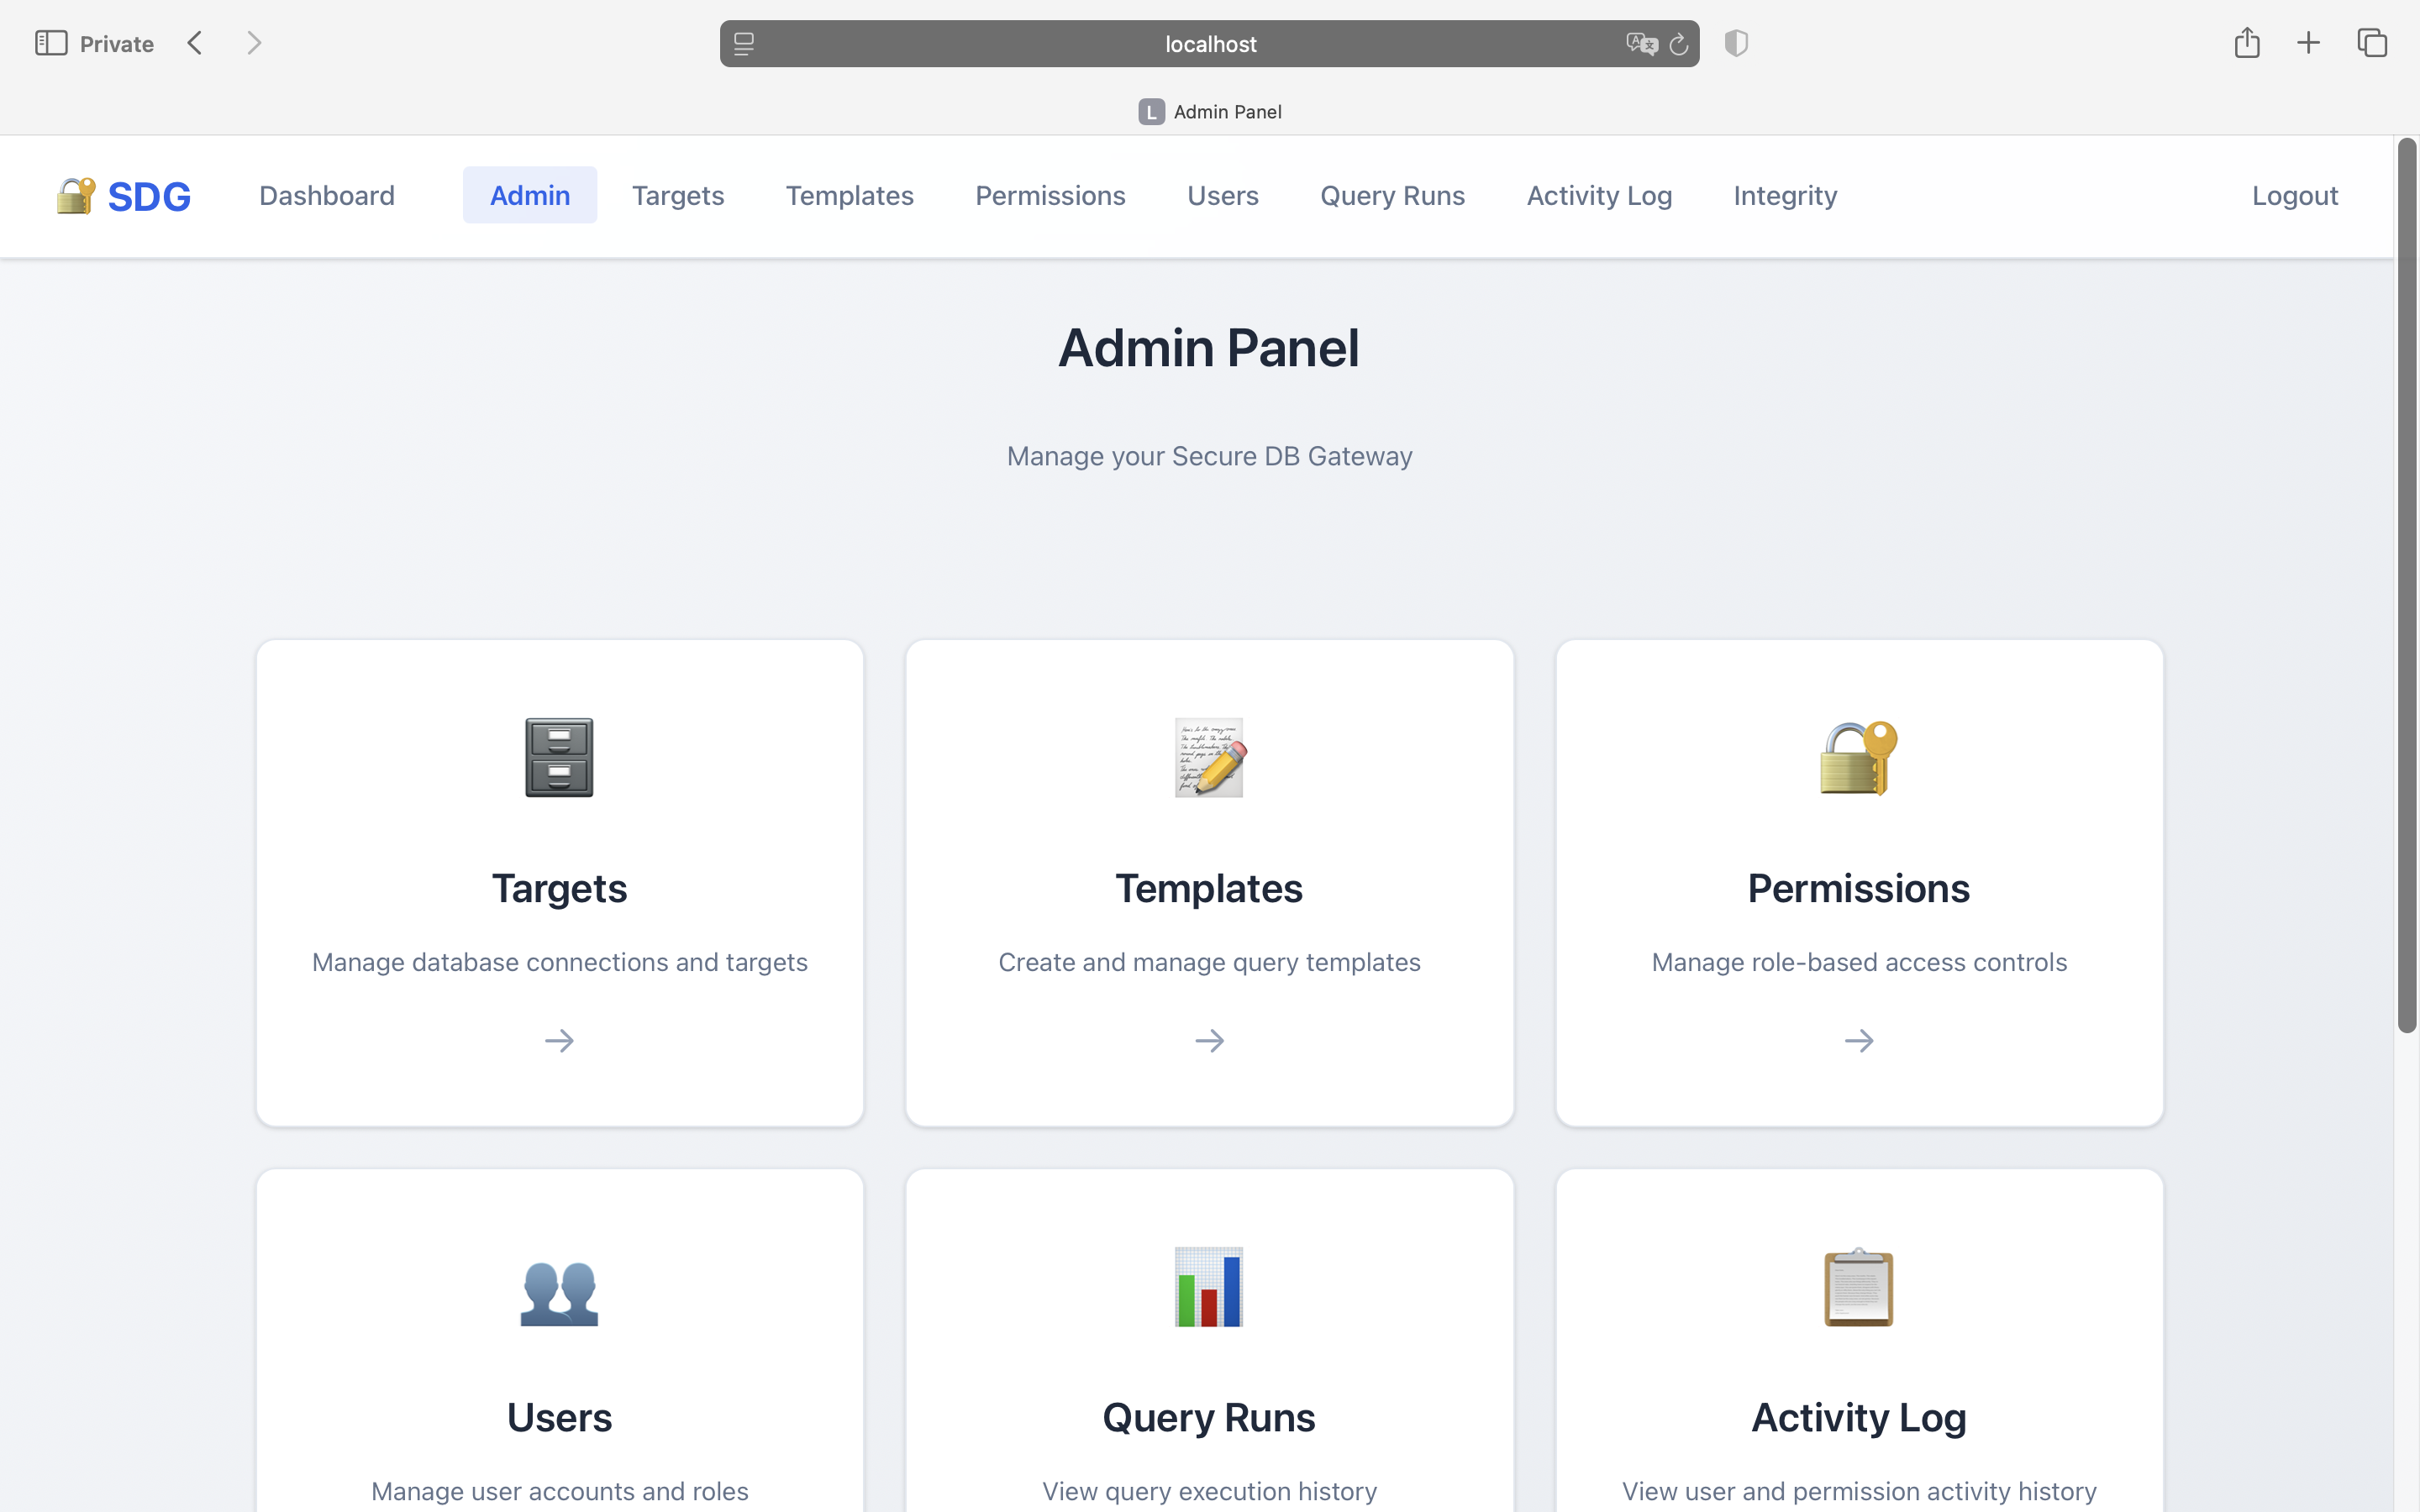
Task: Click the SDG padlock logo
Action: pyautogui.click(x=75, y=195)
